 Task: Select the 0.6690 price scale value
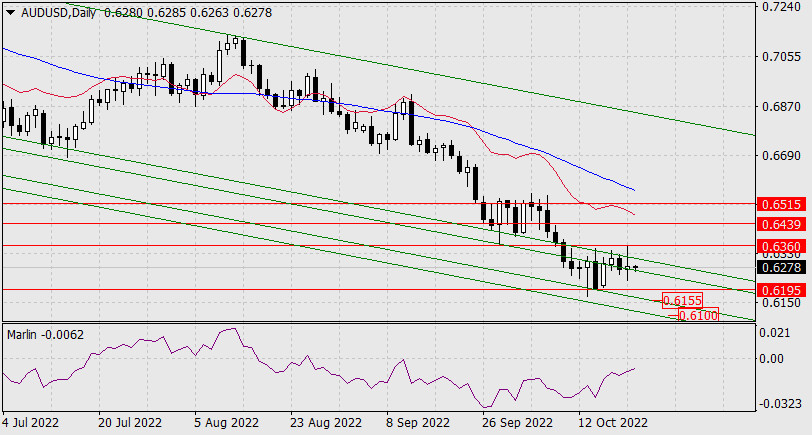coord(781,155)
